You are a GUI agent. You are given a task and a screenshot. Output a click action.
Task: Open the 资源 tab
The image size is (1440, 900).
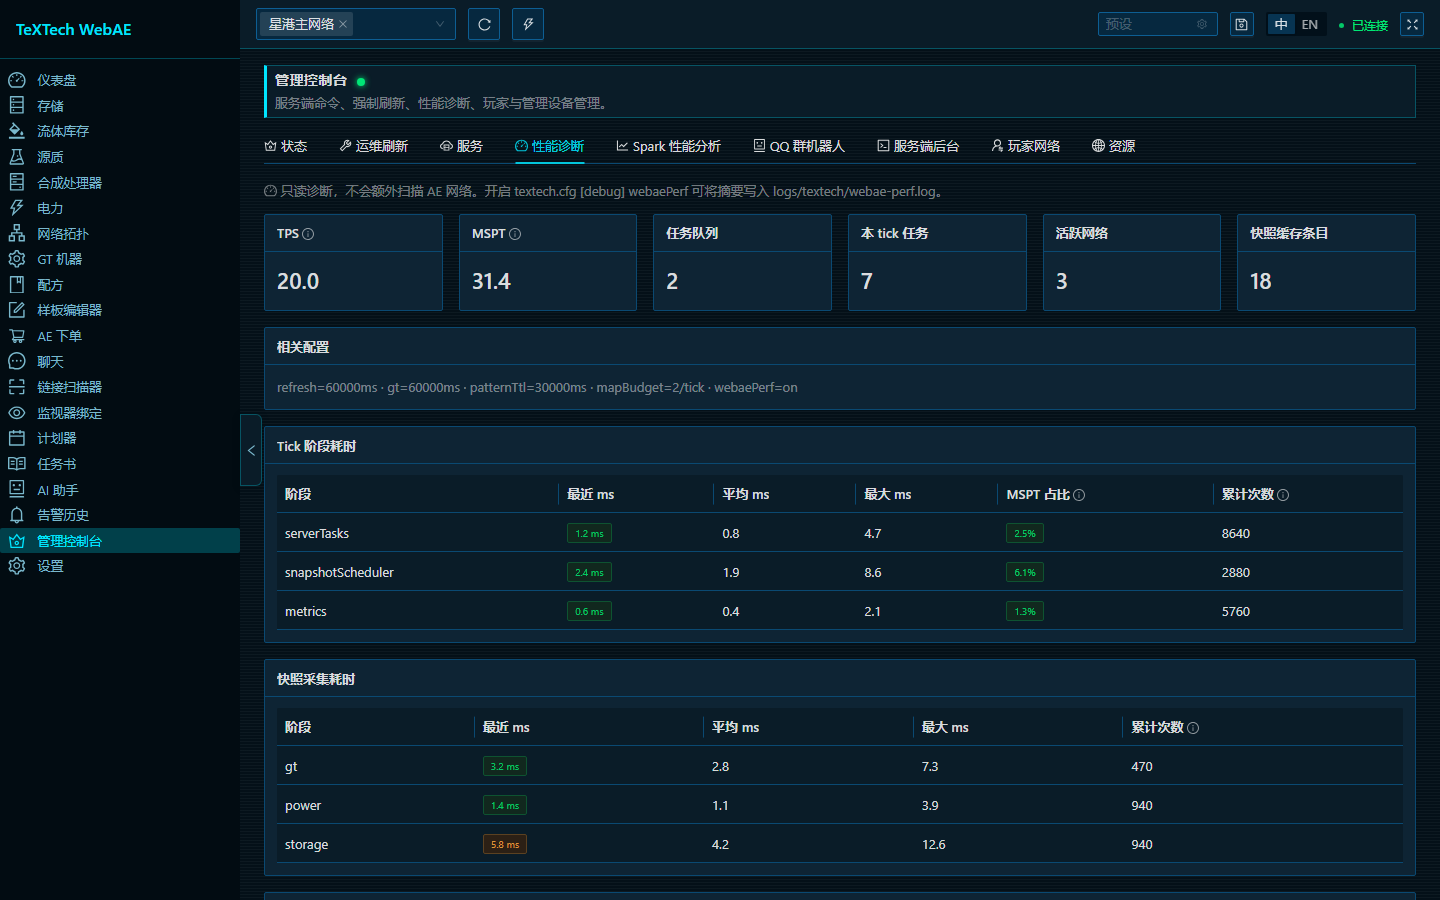tap(1114, 146)
